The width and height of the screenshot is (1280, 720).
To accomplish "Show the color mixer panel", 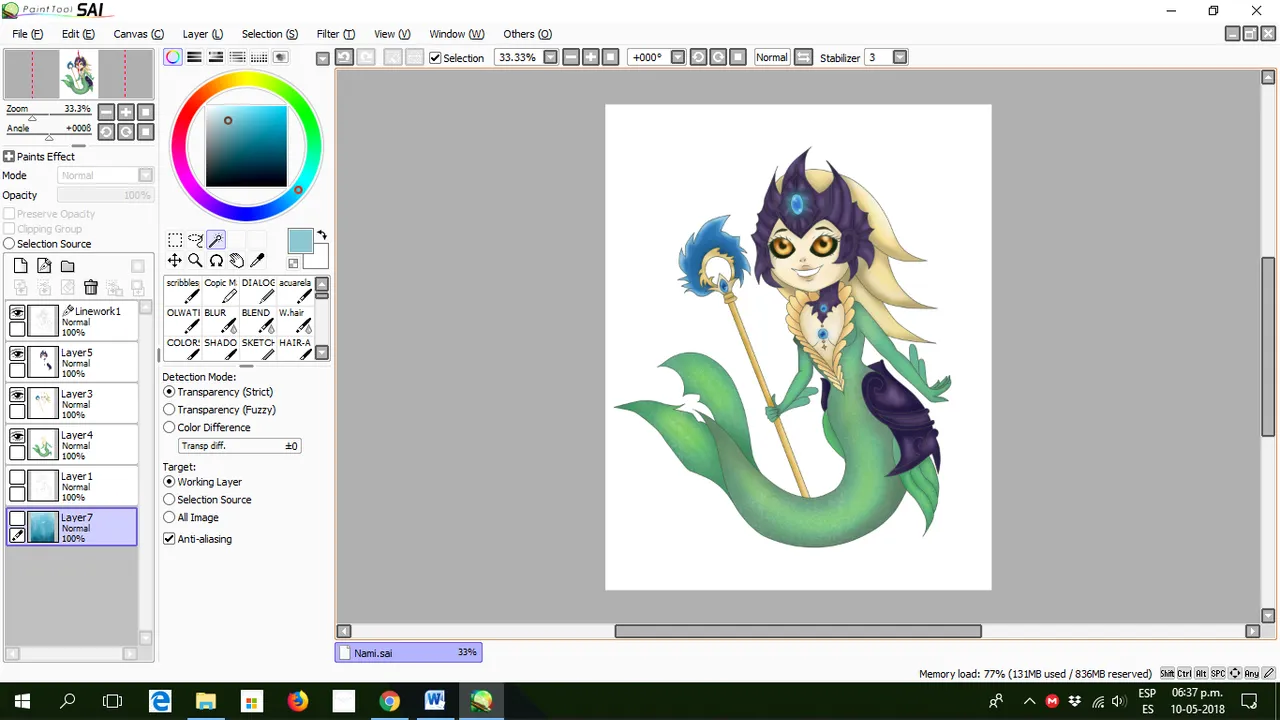I will click(237, 57).
